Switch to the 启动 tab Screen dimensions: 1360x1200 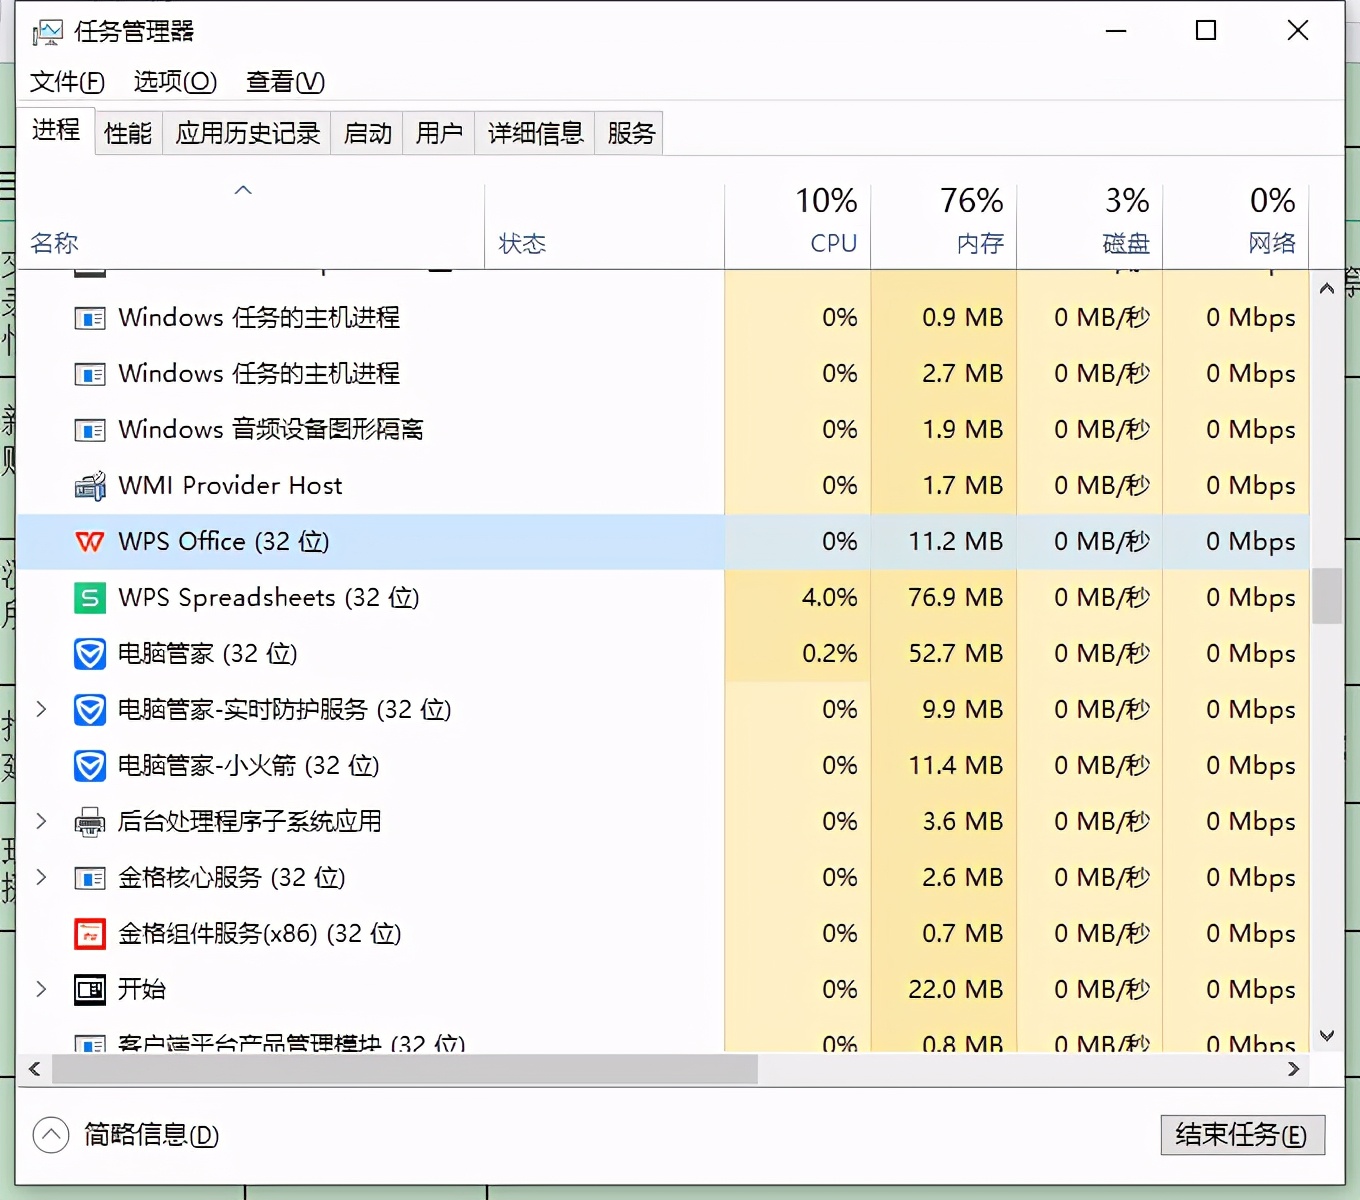tap(367, 133)
